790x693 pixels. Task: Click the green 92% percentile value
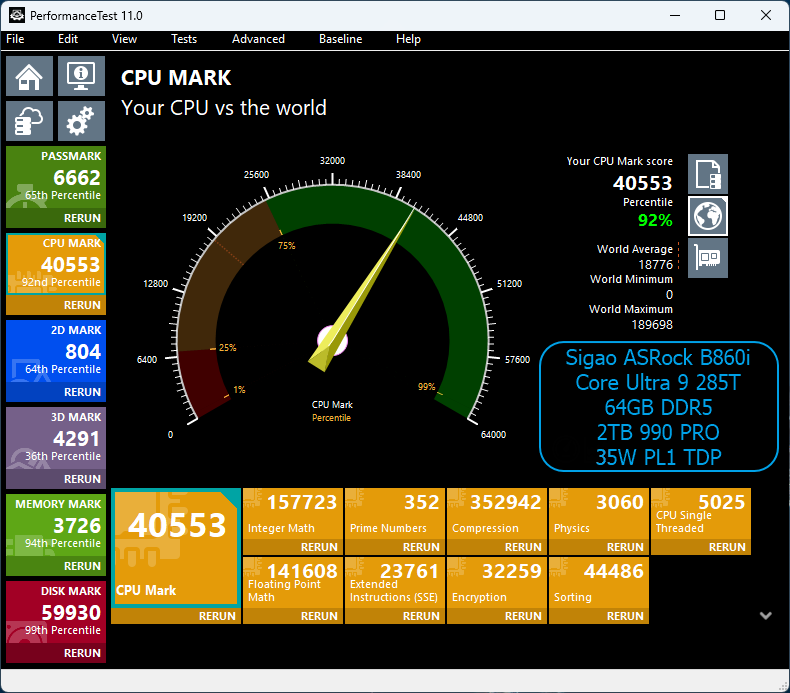point(654,220)
